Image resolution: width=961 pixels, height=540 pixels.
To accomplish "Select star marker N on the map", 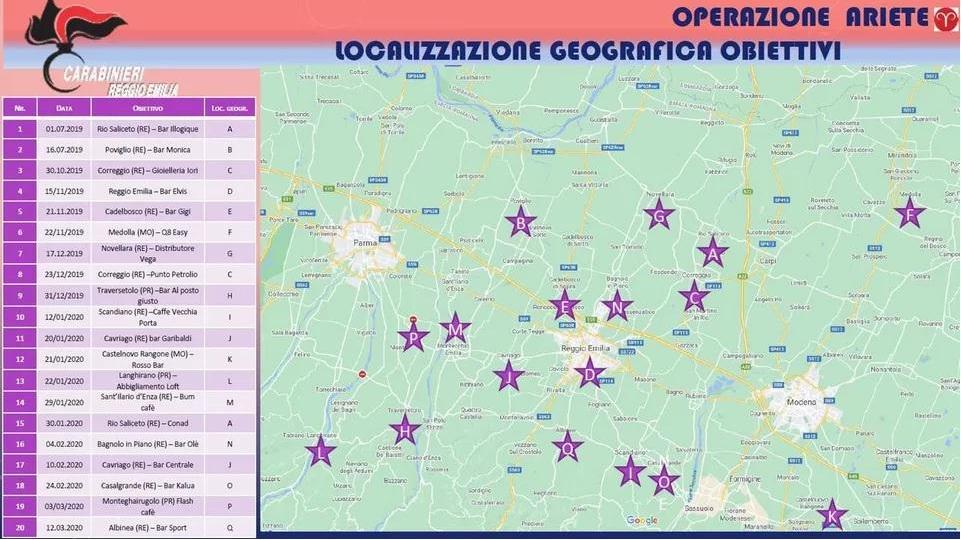I will click(x=617, y=306).
